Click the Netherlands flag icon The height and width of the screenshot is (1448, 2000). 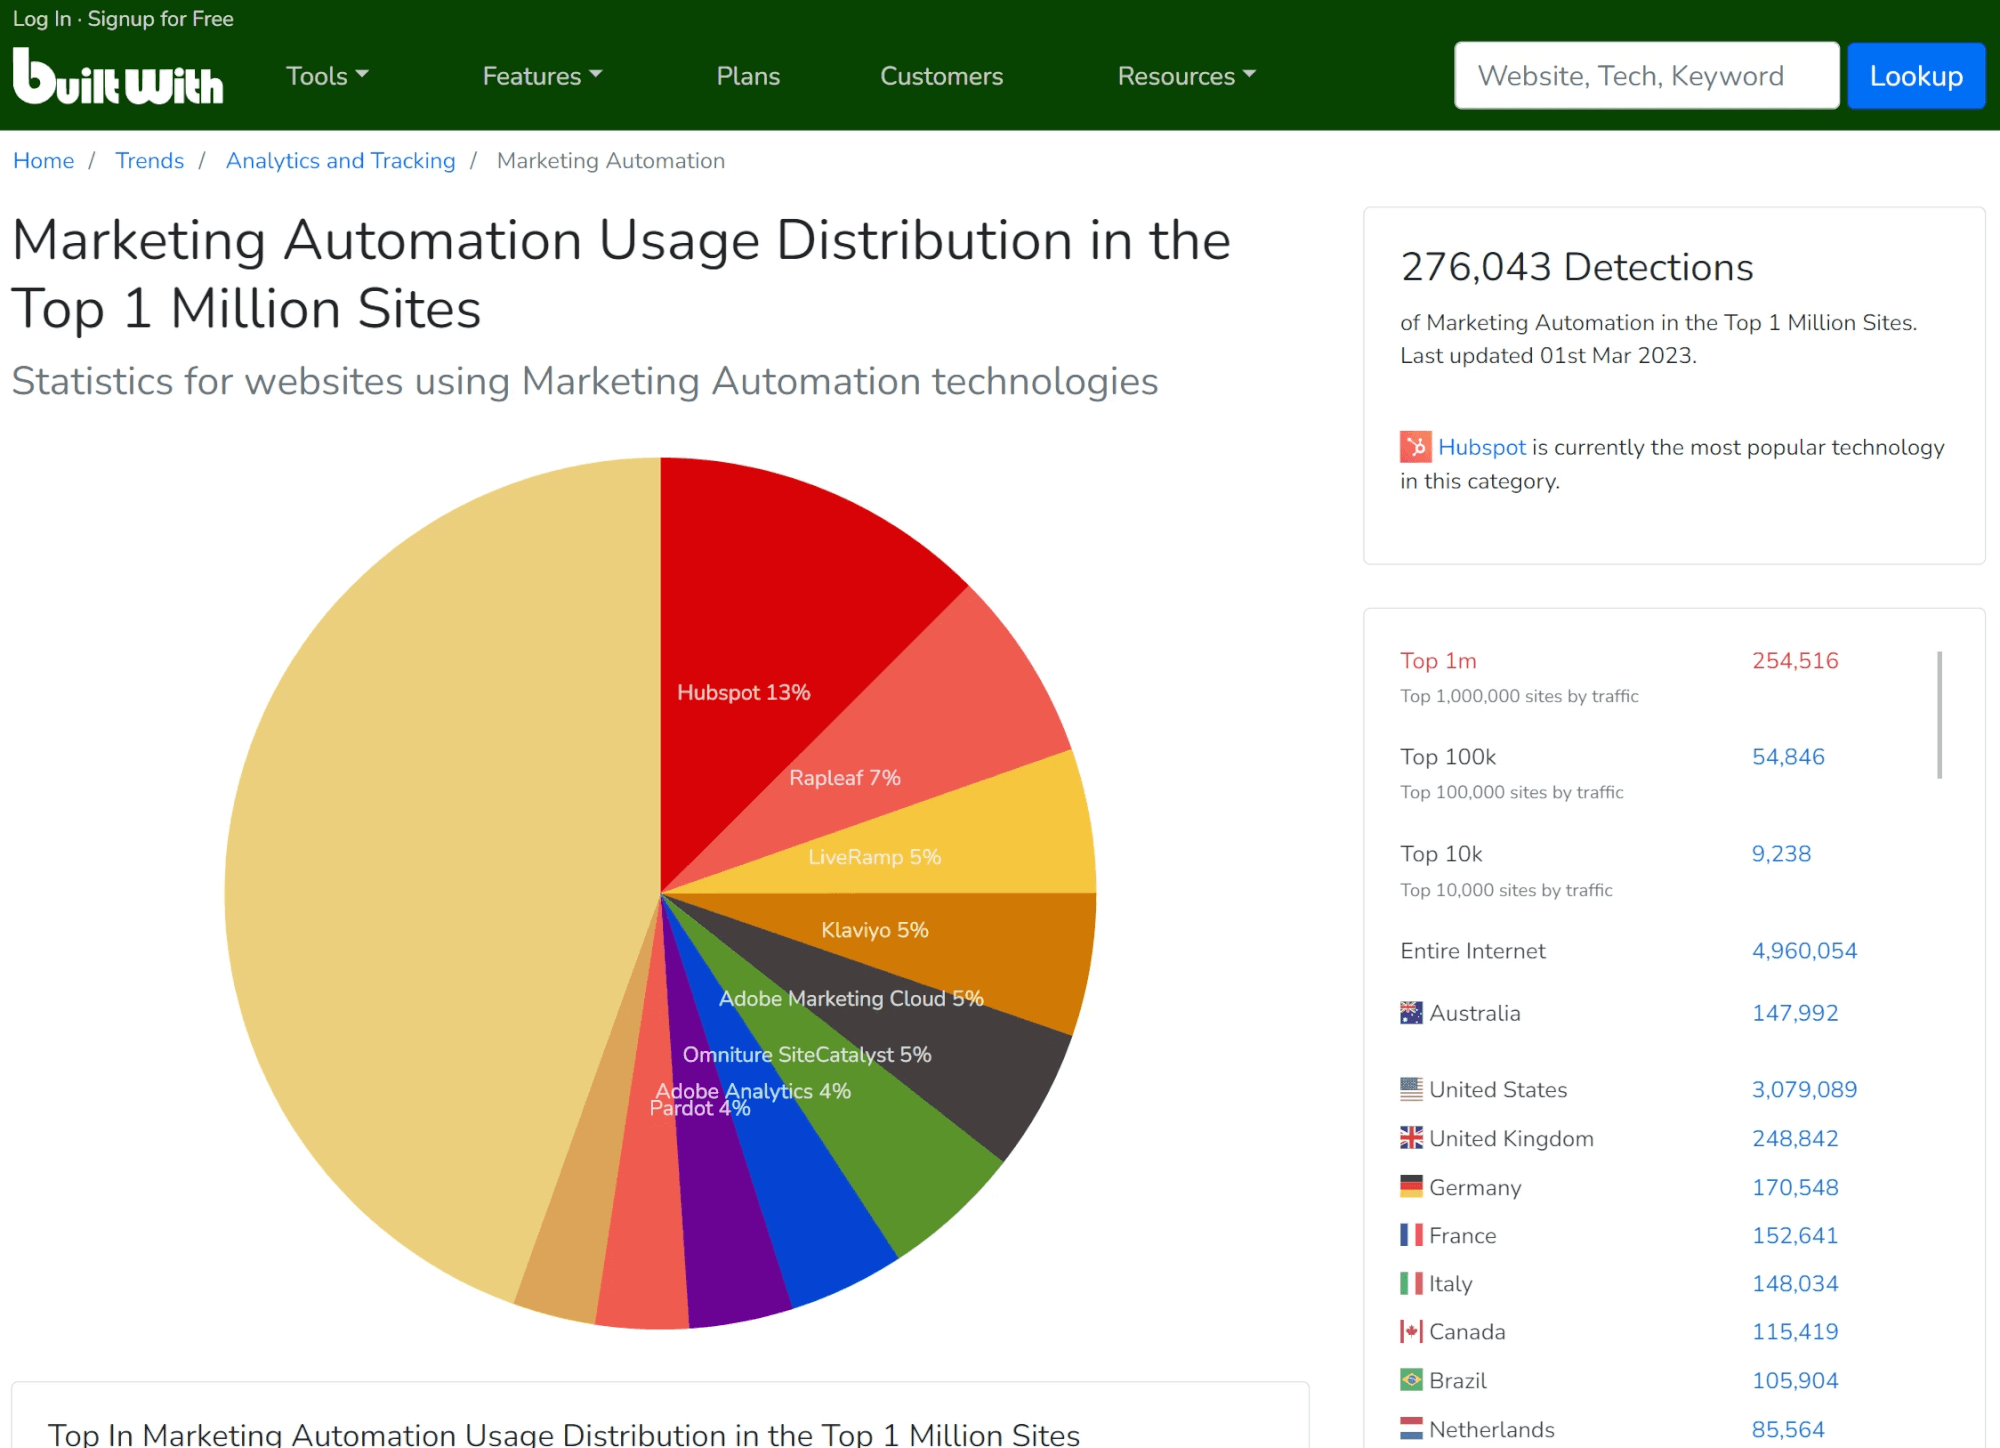1411,1429
